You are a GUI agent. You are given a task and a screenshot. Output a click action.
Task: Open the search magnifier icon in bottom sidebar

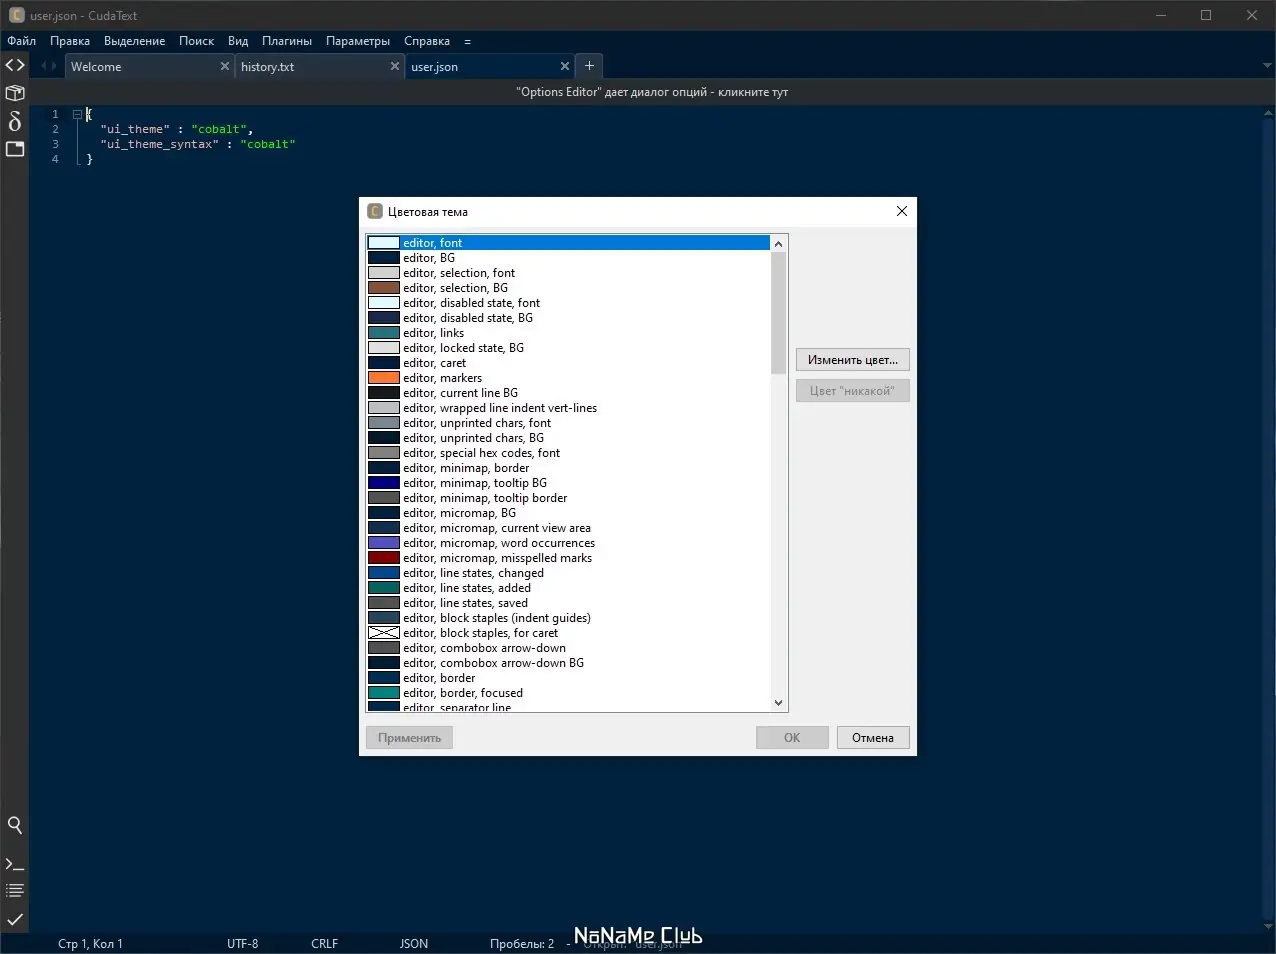click(x=14, y=825)
